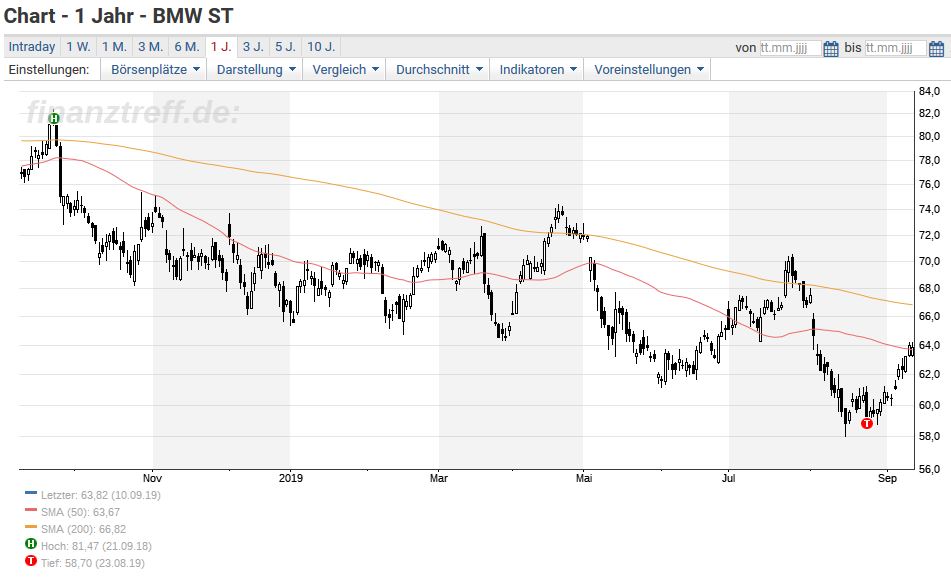This screenshot has width=951, height=580.
Task: Open the Darstellung dropdown menu
Action: 255,70
